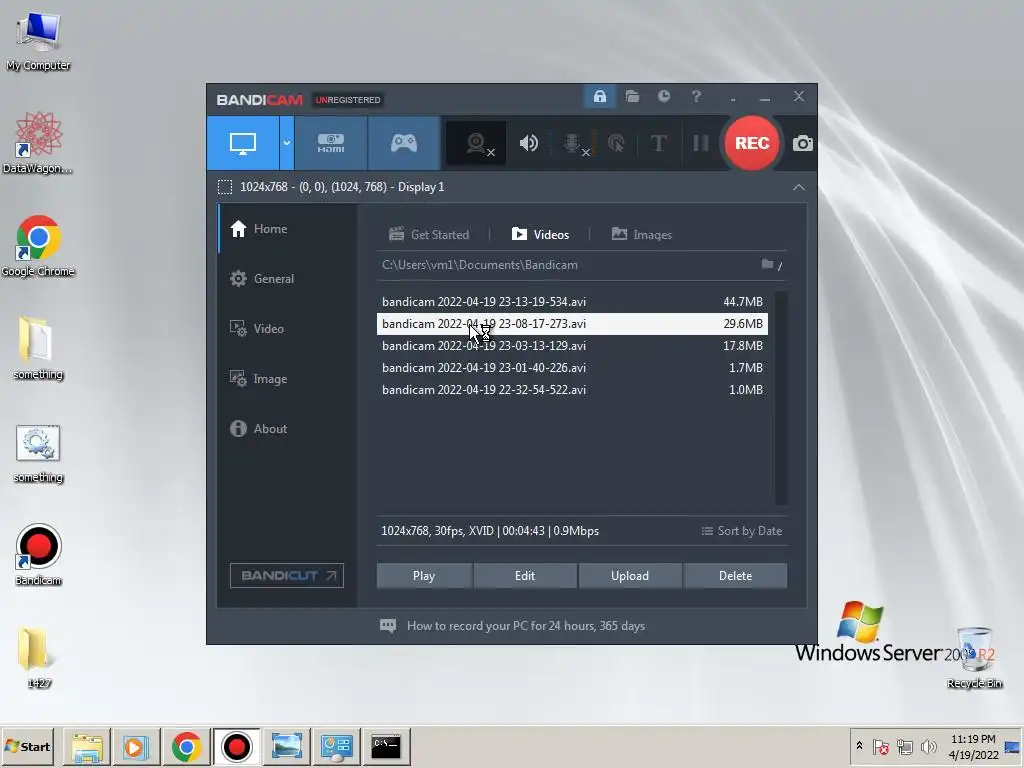This screenshot has width=1024, height=768.
Task: Open the Home section in the sidebar
Action: [288, 229]
